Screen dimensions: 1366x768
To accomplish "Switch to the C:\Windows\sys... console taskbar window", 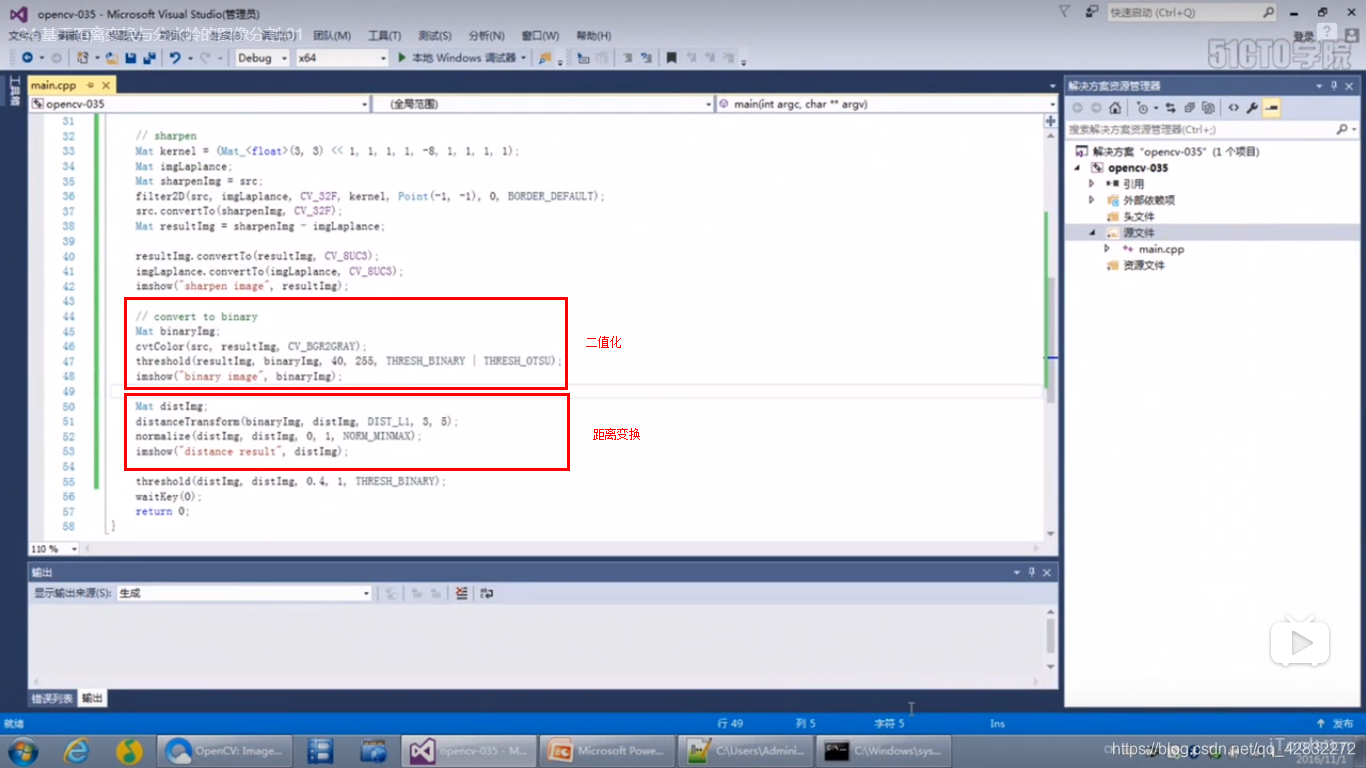I will coord(884,750).
